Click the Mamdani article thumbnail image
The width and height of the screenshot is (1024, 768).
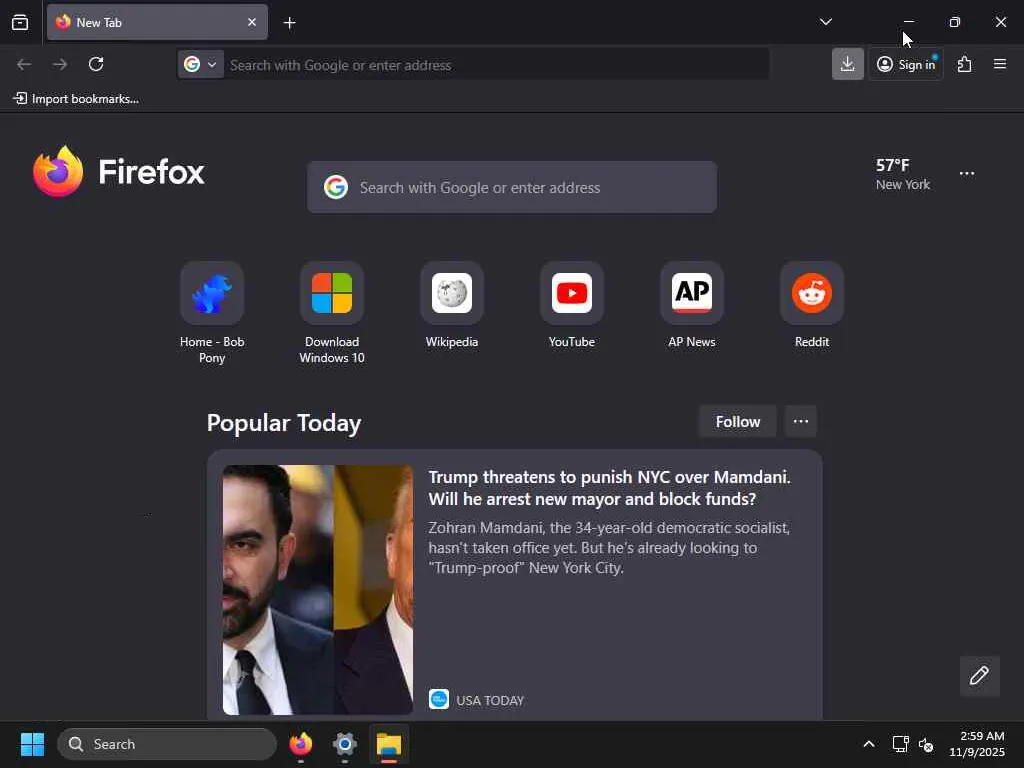(318, 590)
